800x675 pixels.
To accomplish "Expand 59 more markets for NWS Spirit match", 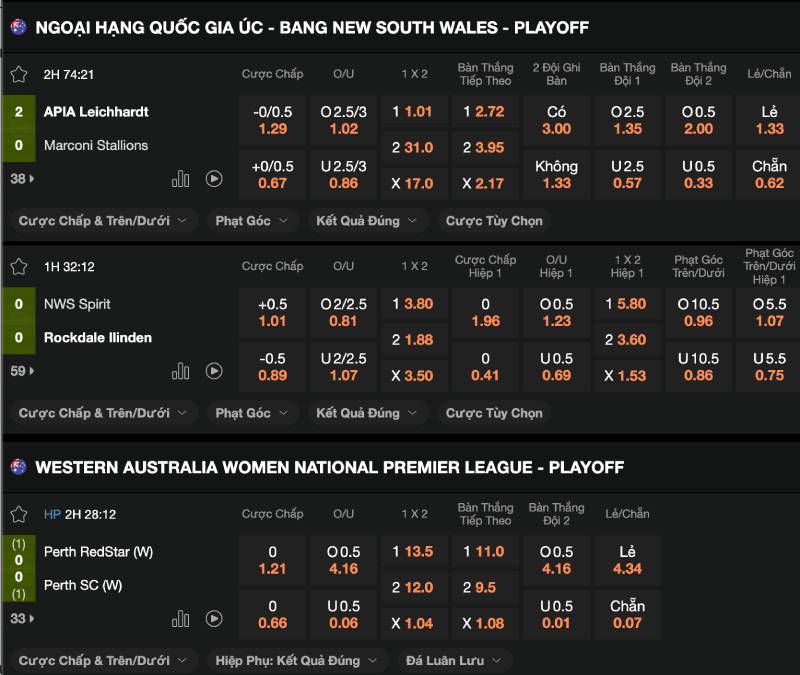I will [22, 371].
